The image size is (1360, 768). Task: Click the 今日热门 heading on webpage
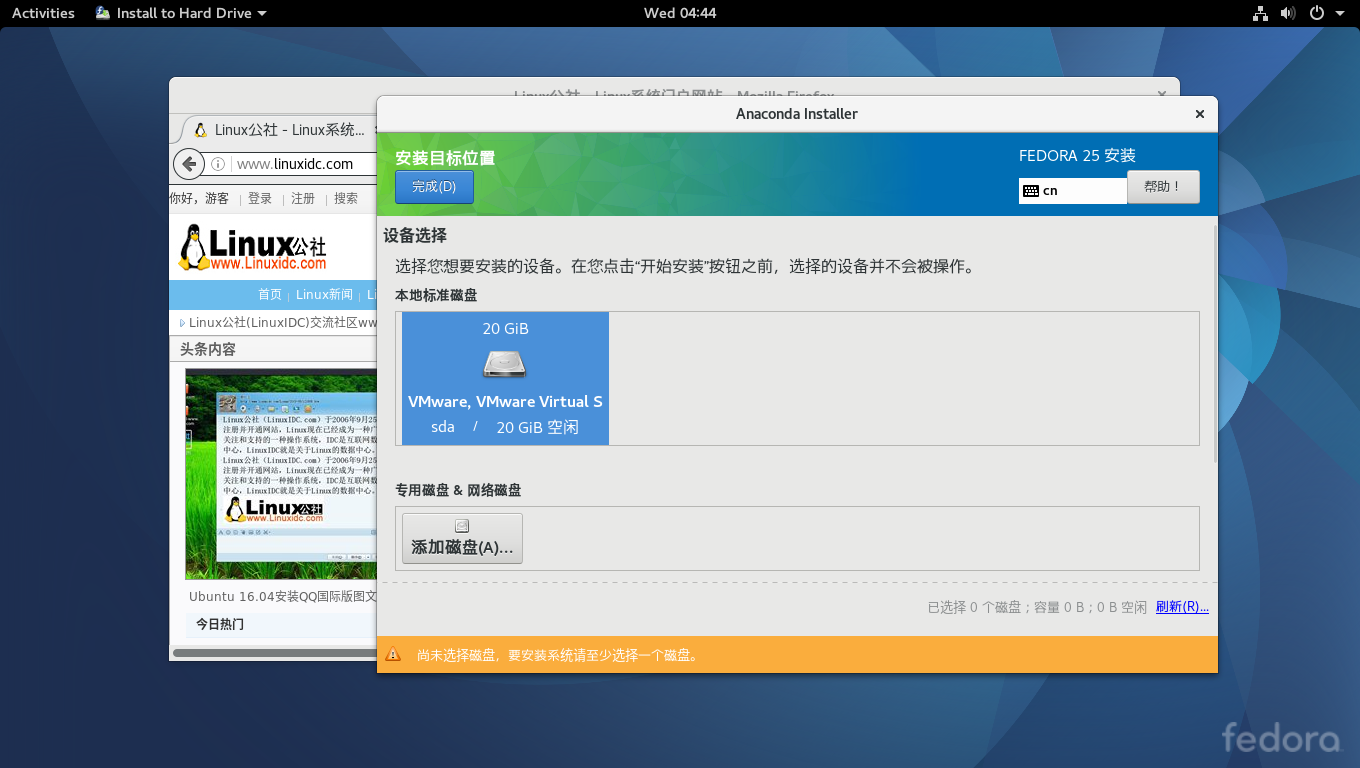(x=219, y=624)
